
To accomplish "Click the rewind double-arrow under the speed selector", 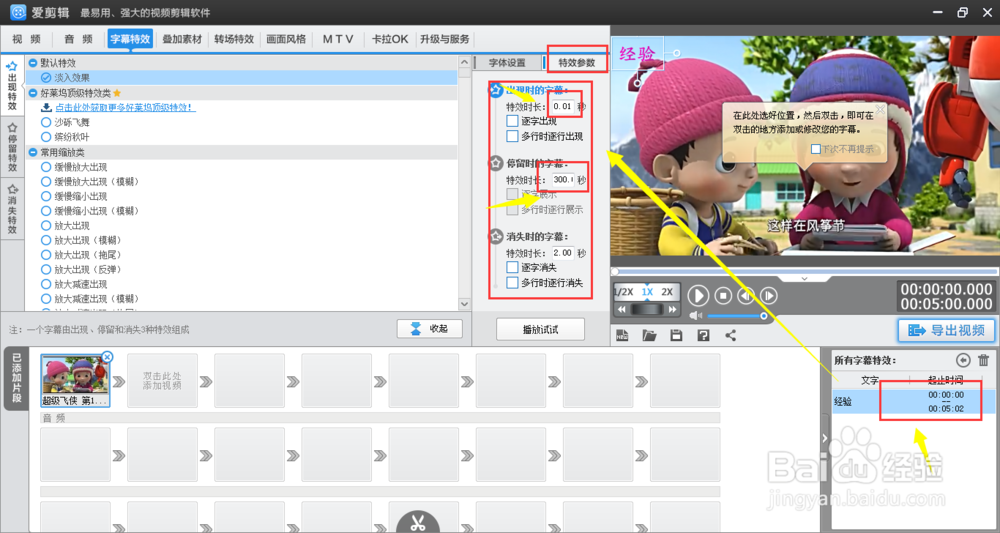I will 622,309.
